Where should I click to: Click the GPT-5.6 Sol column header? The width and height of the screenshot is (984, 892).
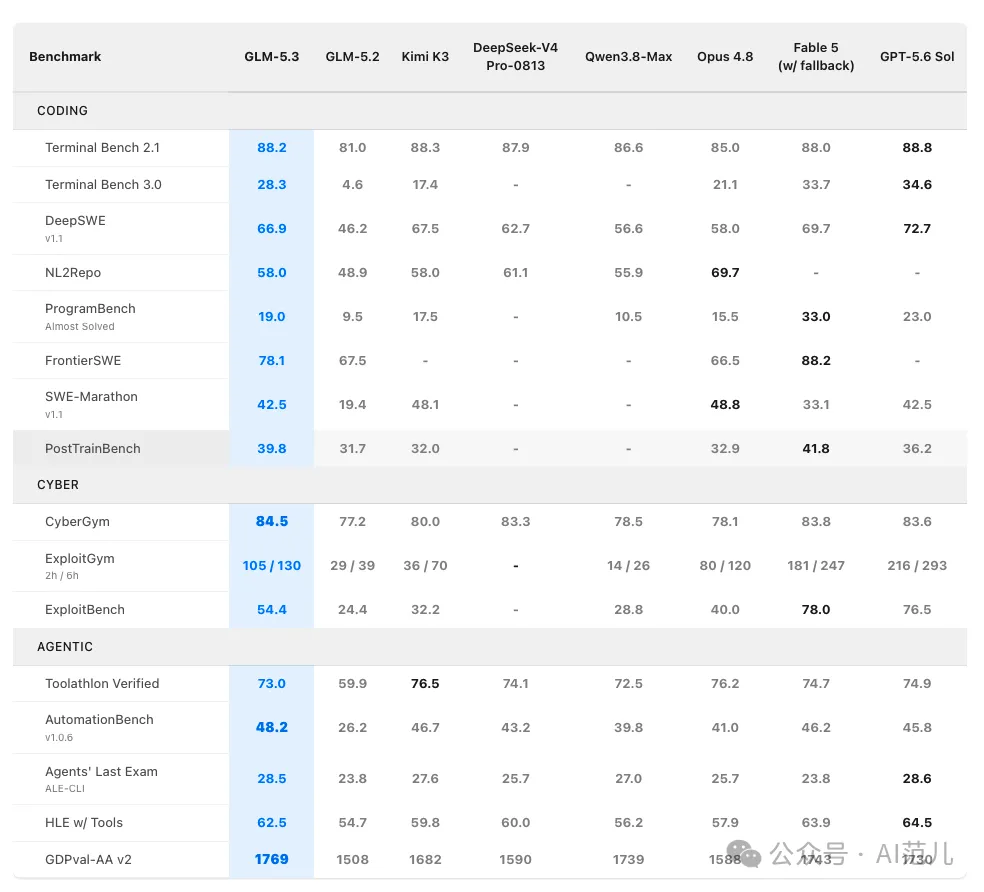coord(917,56)
